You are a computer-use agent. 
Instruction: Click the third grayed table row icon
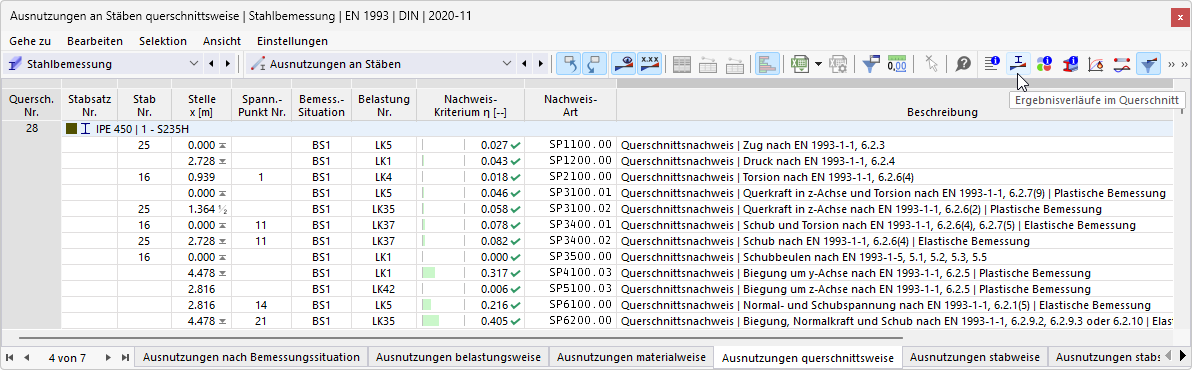tap(734, 64)
